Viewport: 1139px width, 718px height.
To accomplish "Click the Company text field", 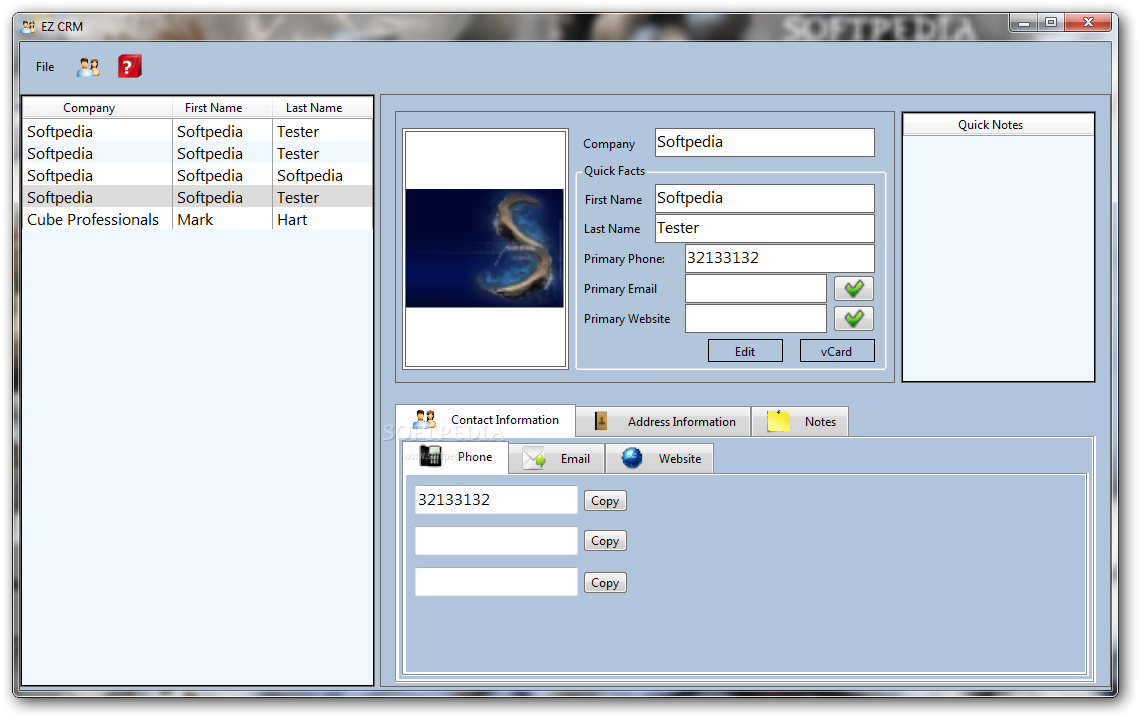I will pos(765,142).
